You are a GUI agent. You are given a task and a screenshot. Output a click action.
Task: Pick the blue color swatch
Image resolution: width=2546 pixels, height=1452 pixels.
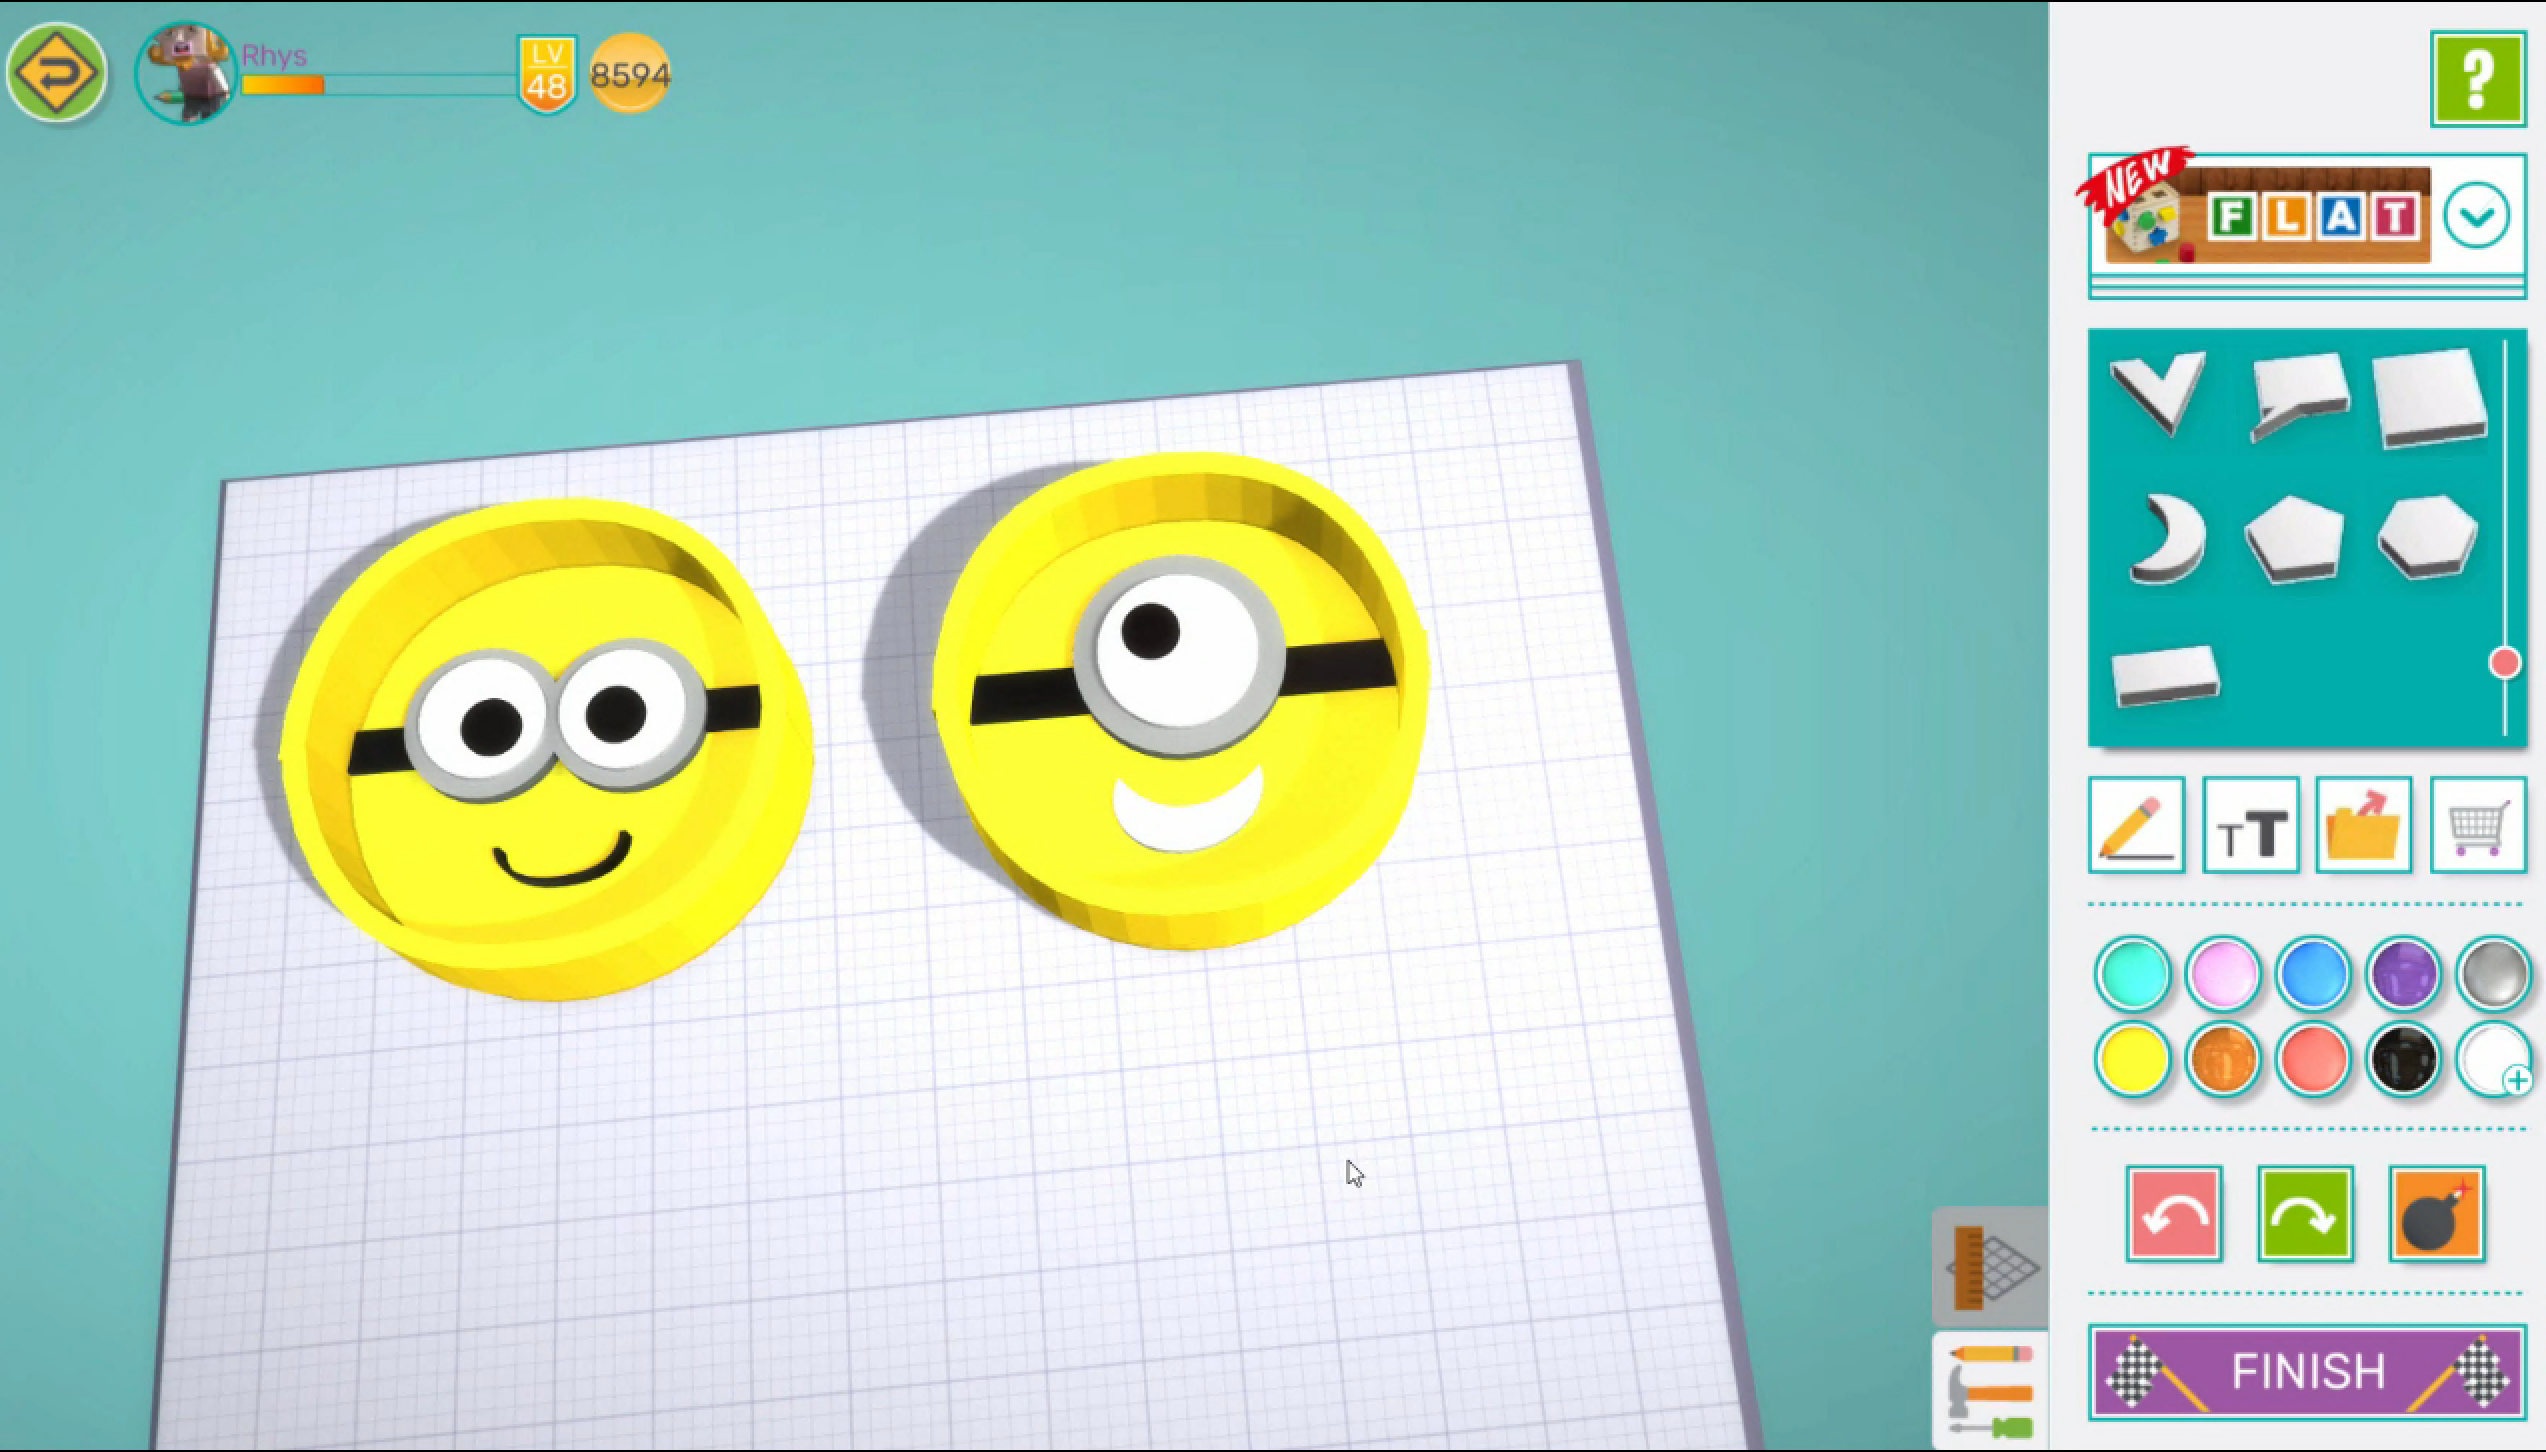pos(2313,972)
